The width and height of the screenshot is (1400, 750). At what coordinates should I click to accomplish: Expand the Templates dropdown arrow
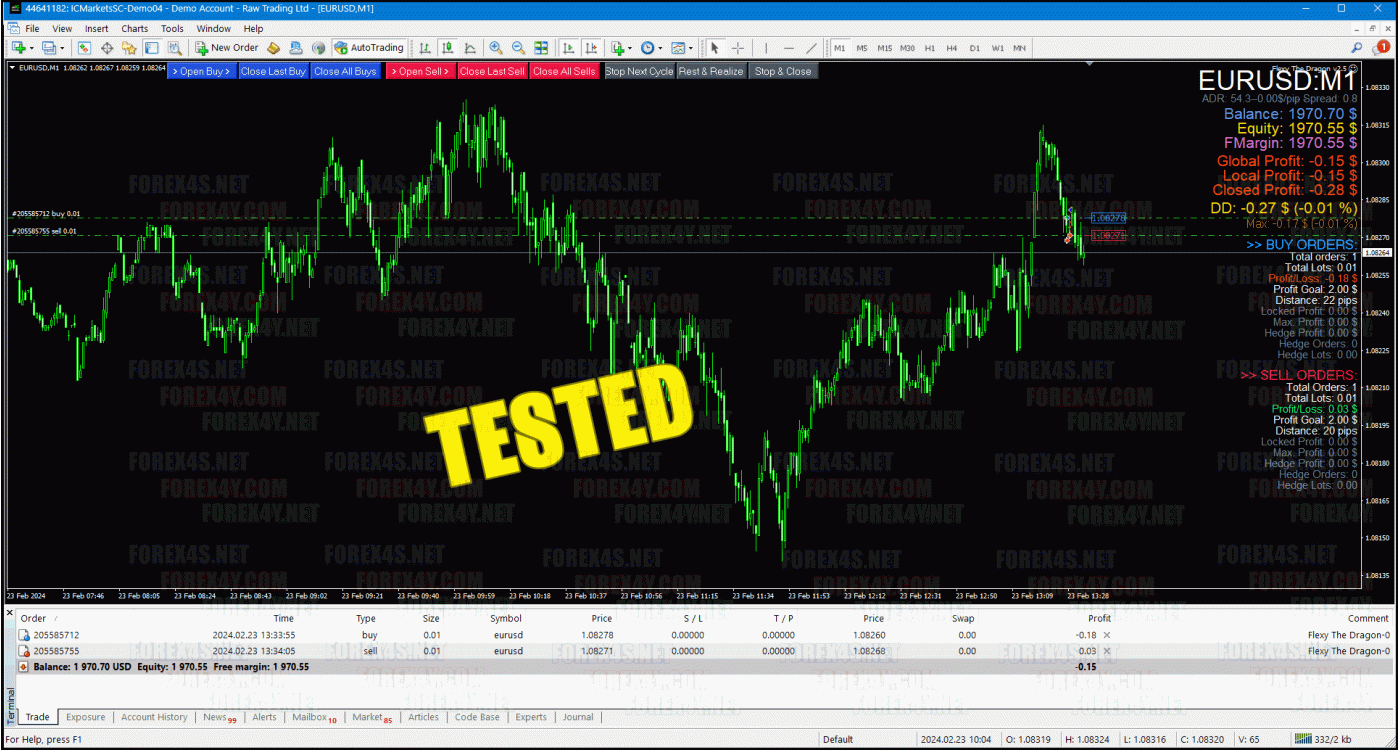(691, 48)
